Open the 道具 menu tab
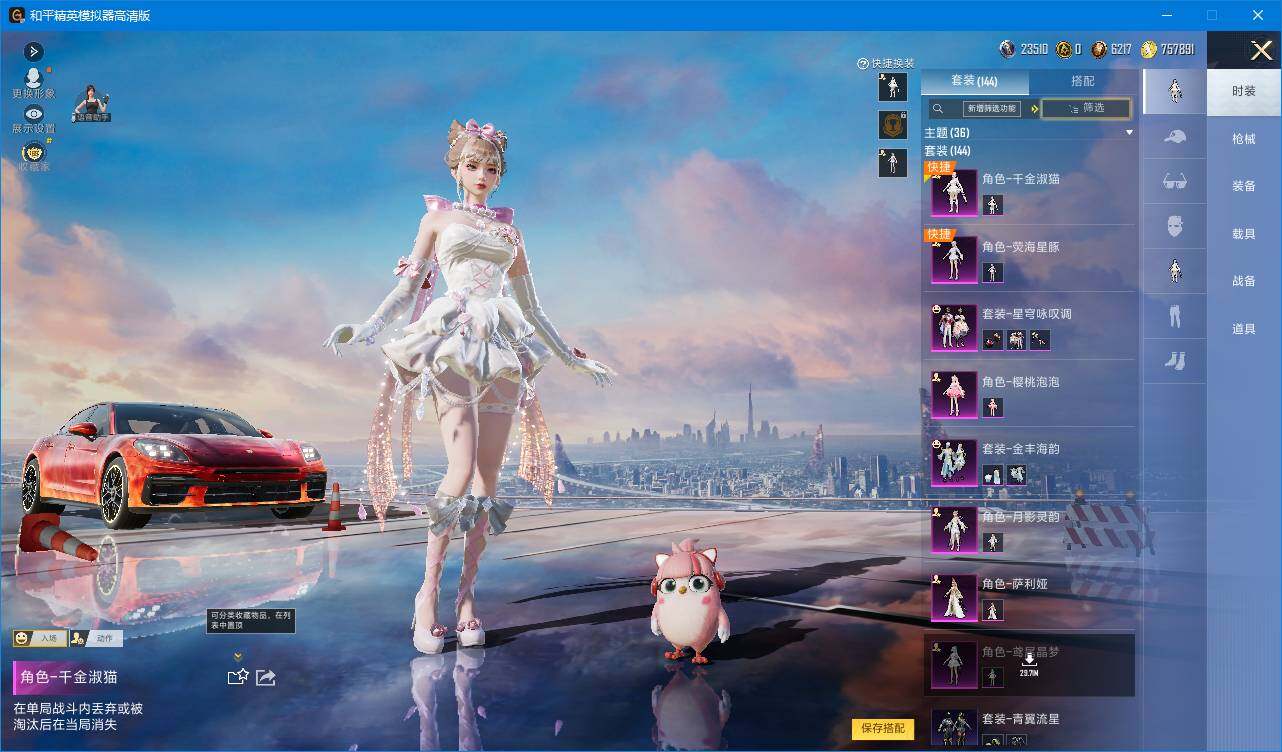 click(x=1244, y=329)
